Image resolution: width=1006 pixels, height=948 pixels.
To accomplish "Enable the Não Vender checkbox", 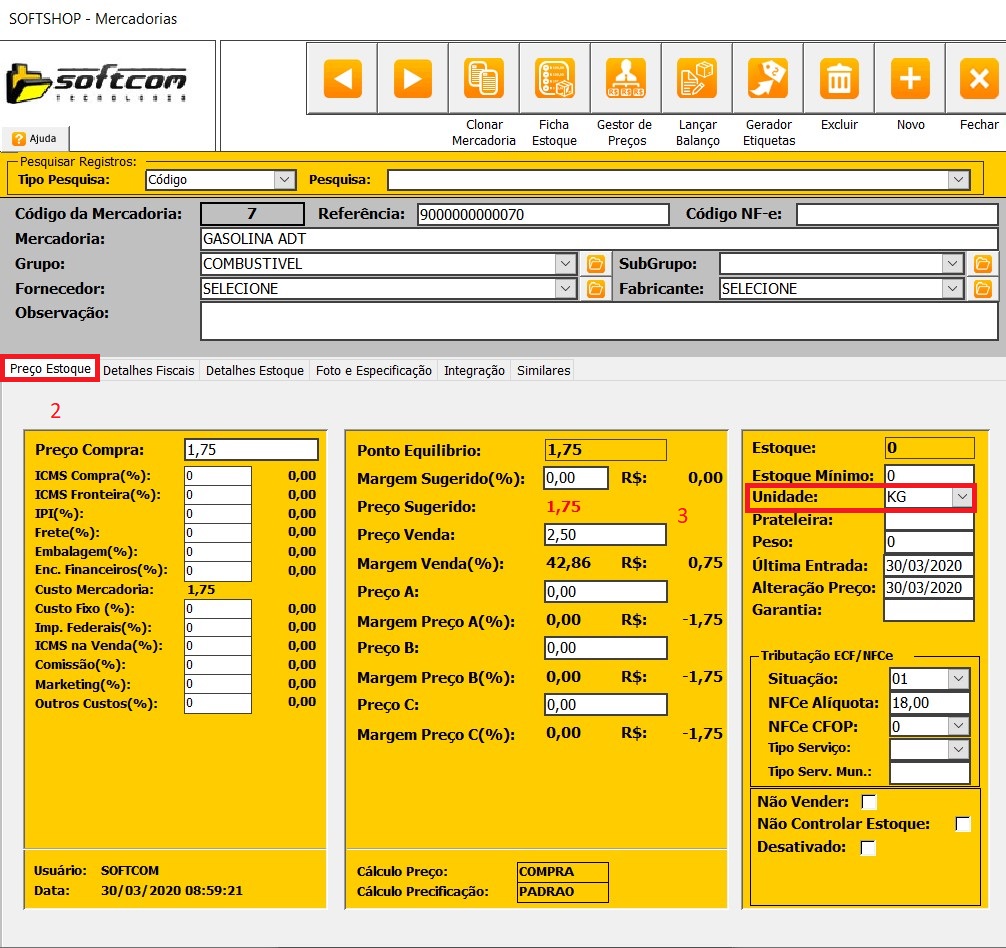I will (x=869, y=802).
